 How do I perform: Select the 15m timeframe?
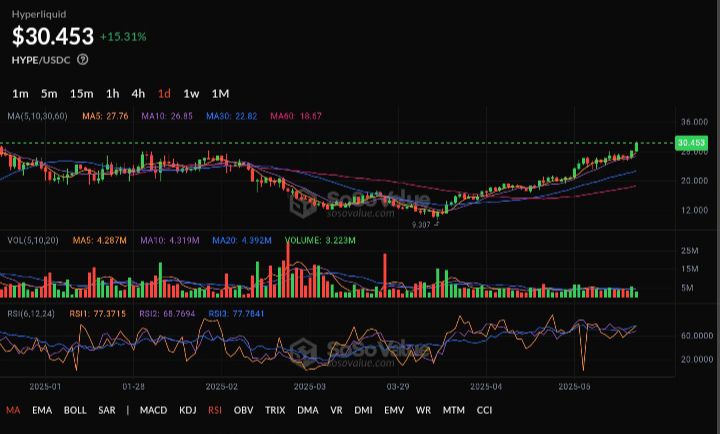(81, 94)
